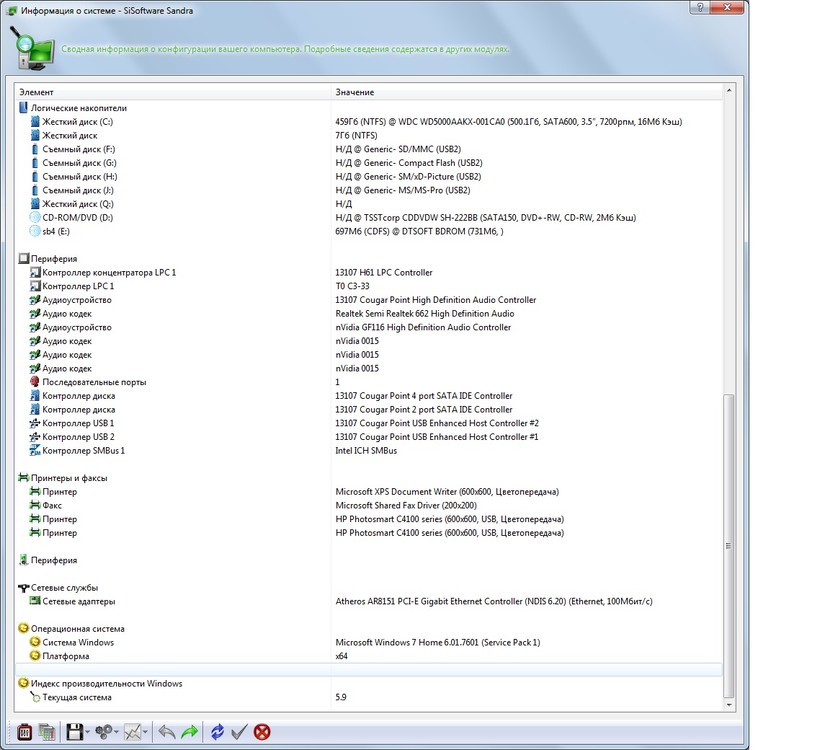This screenshot has height=750, width=830.
Task: Click the chart graph toolbar icon
Action: coord(132,732)
